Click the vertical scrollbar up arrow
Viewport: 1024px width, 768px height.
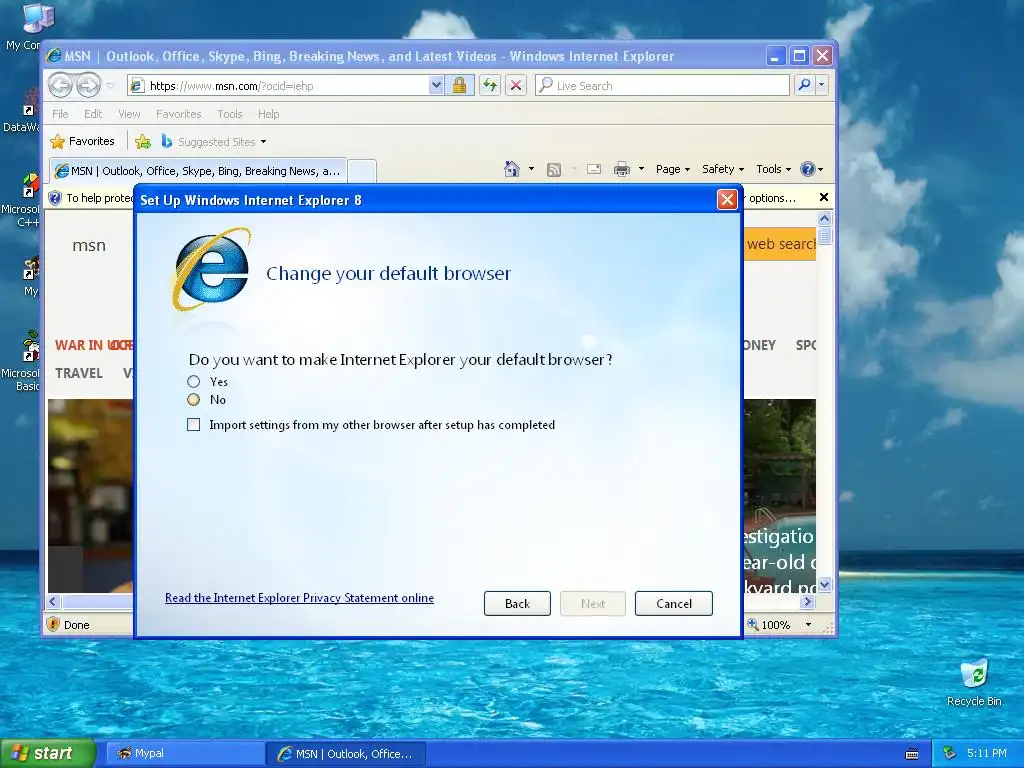(824, 219)
